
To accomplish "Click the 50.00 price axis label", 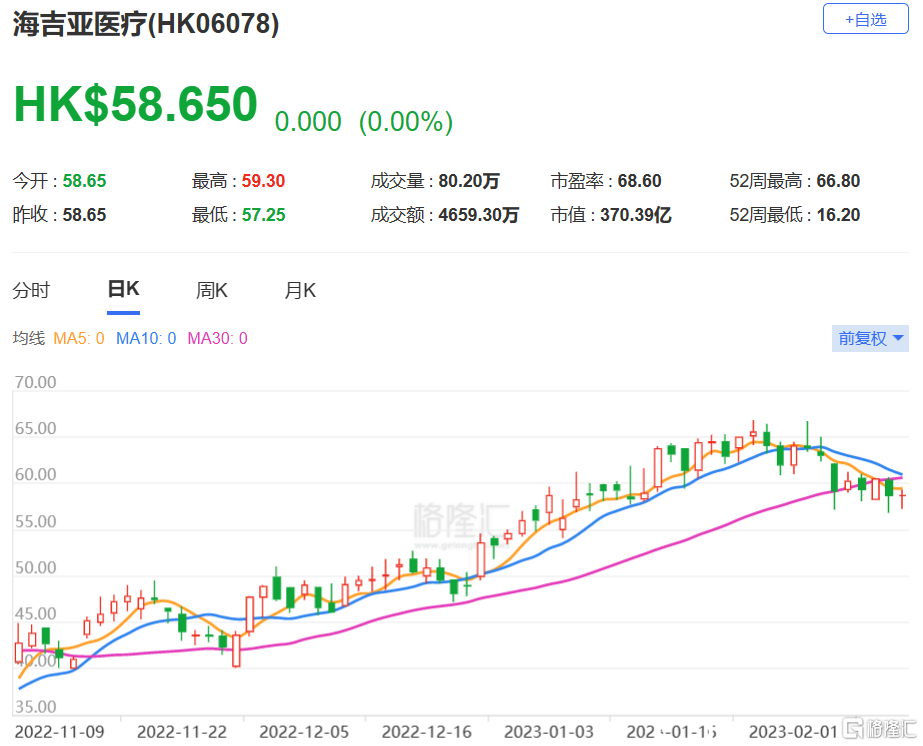I will coord(35,568).
